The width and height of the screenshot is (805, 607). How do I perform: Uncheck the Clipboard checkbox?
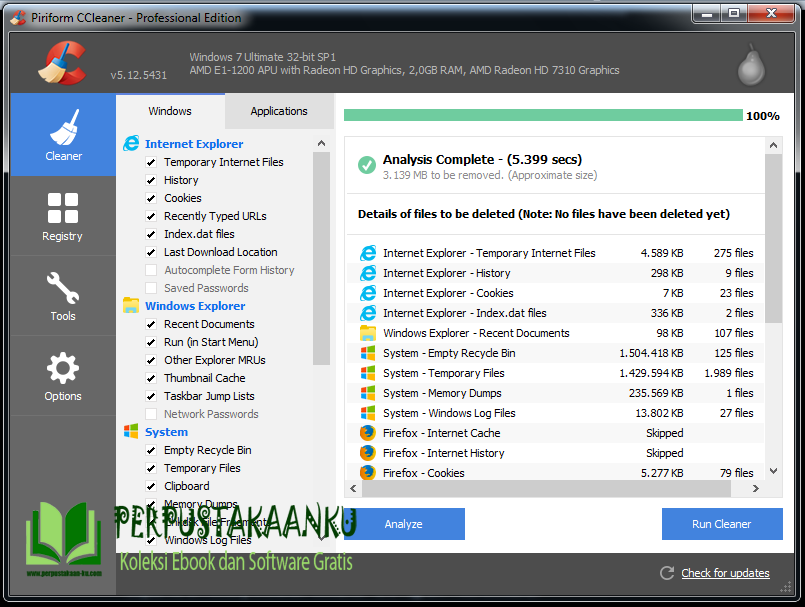[151, 486]
